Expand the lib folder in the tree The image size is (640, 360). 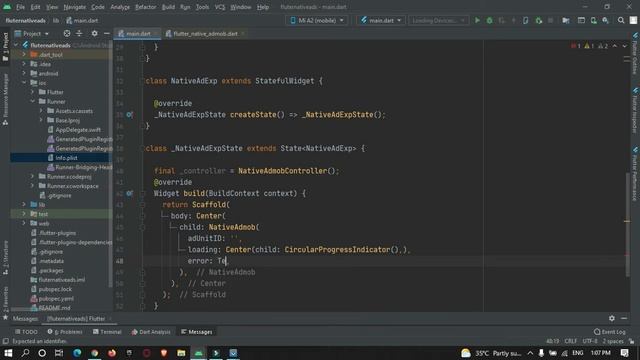[24, 204]
